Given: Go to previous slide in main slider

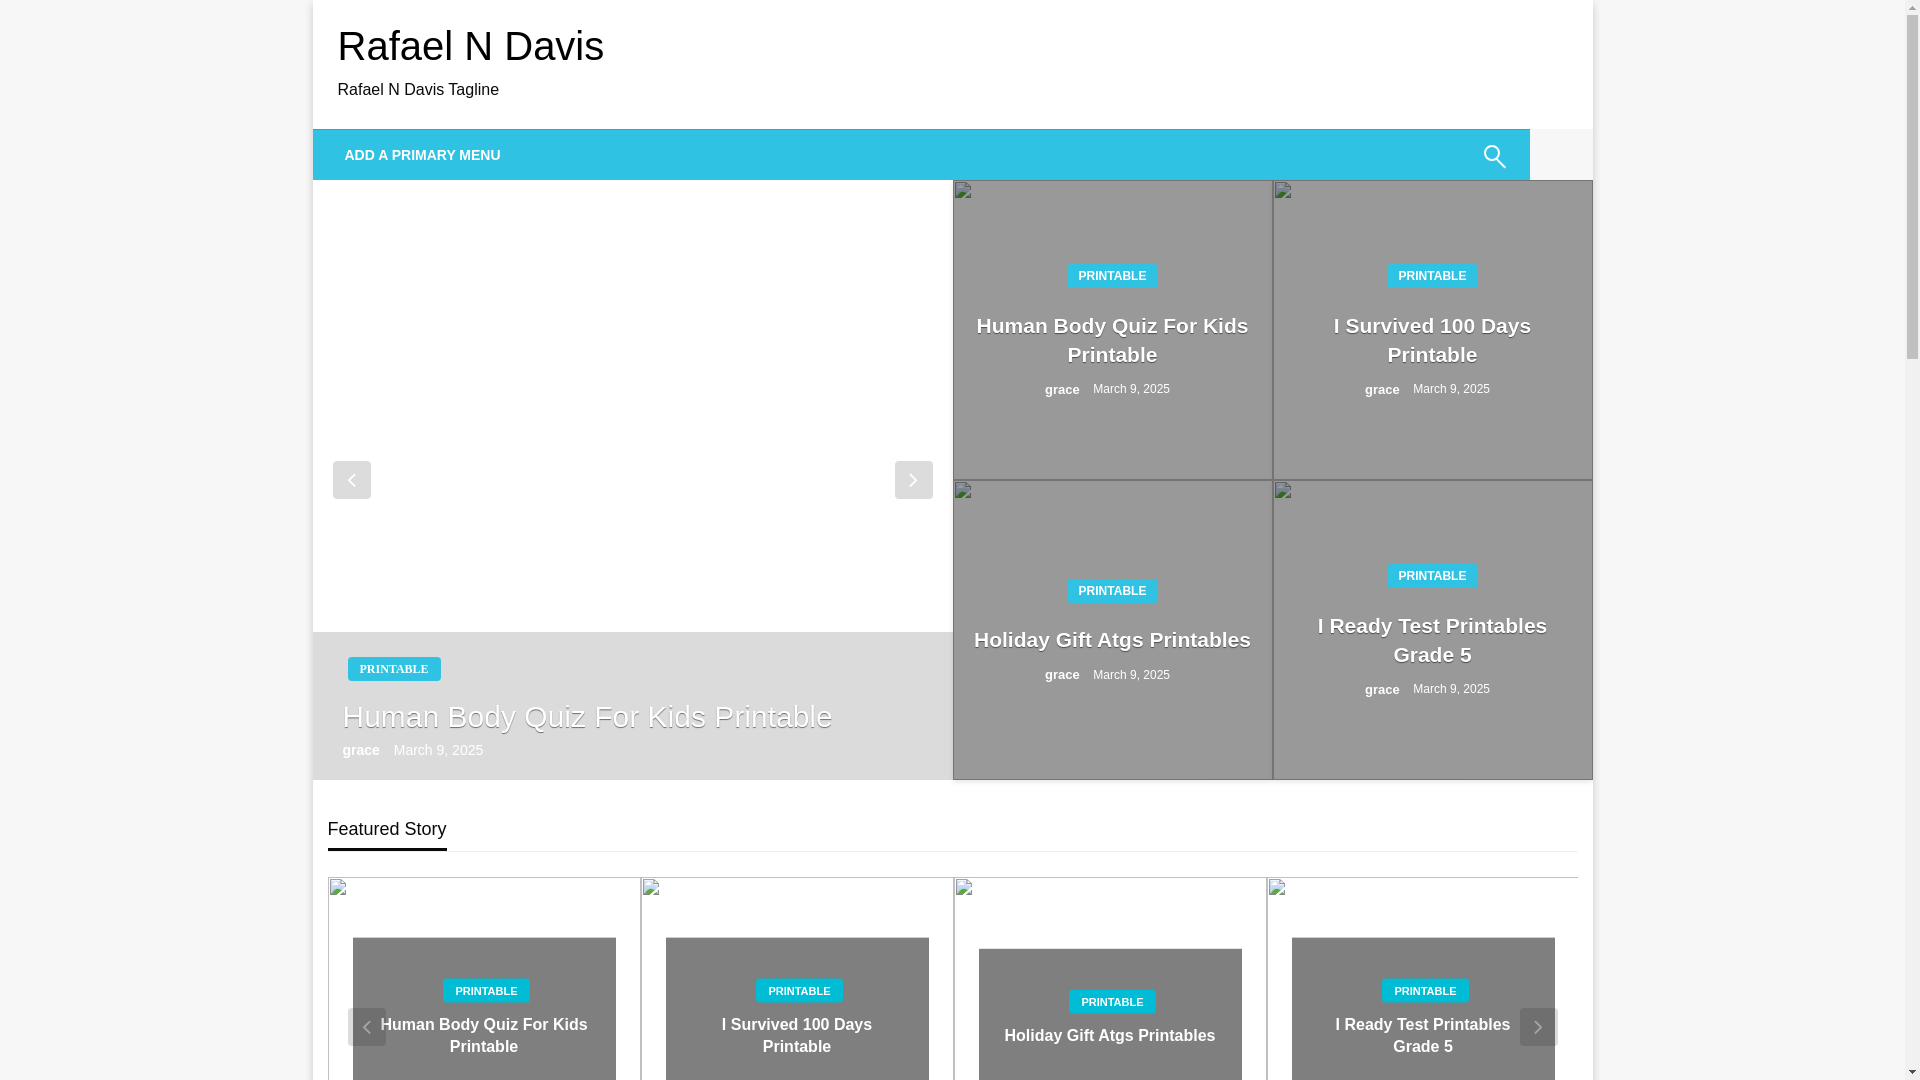Looking at the screenshot, I should pos(351,480).
